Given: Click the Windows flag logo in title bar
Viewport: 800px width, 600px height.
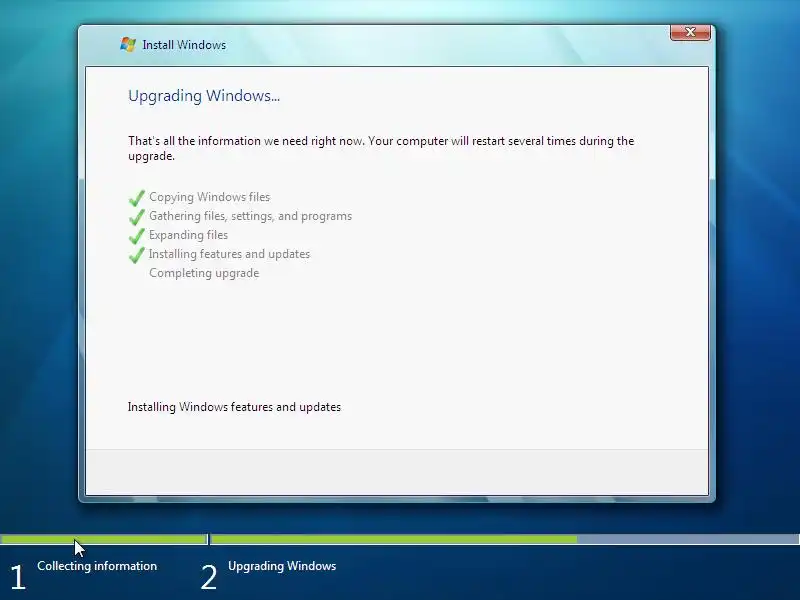Looking at the screenshot, I should (128, 44).
